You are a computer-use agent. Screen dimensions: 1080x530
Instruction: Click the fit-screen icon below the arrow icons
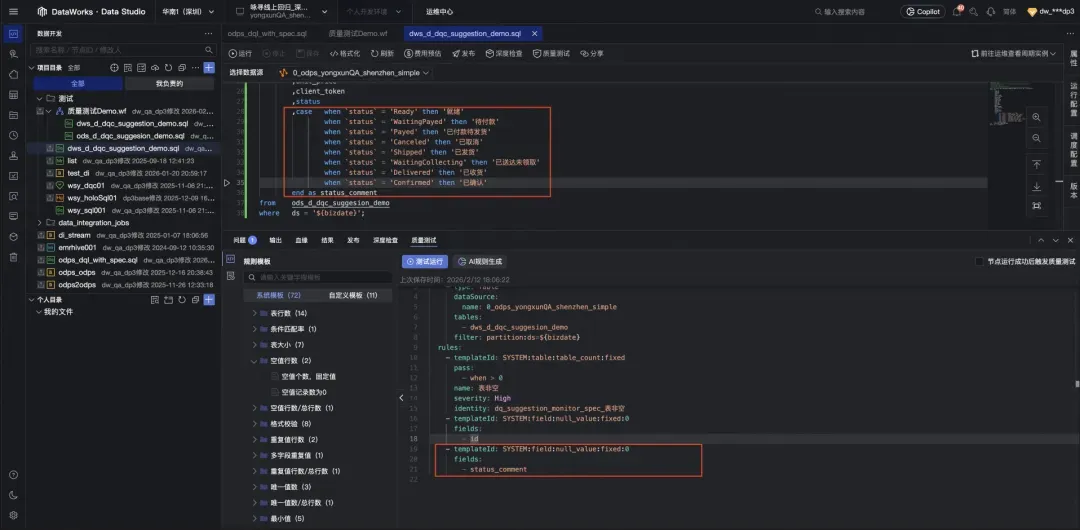pos(1037,205)
